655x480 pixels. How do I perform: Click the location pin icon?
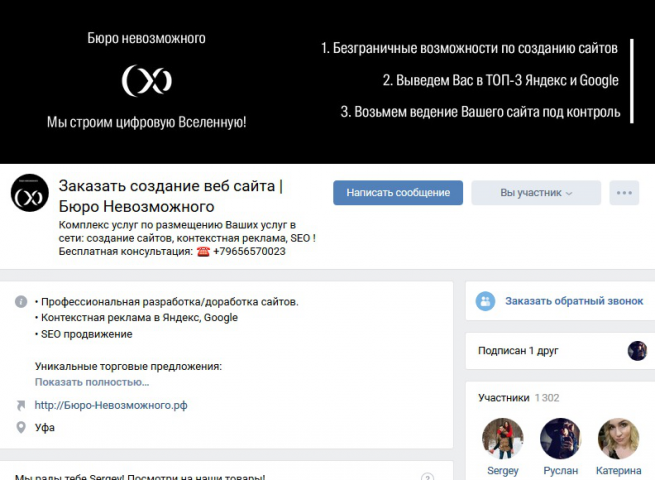(20, 427)
